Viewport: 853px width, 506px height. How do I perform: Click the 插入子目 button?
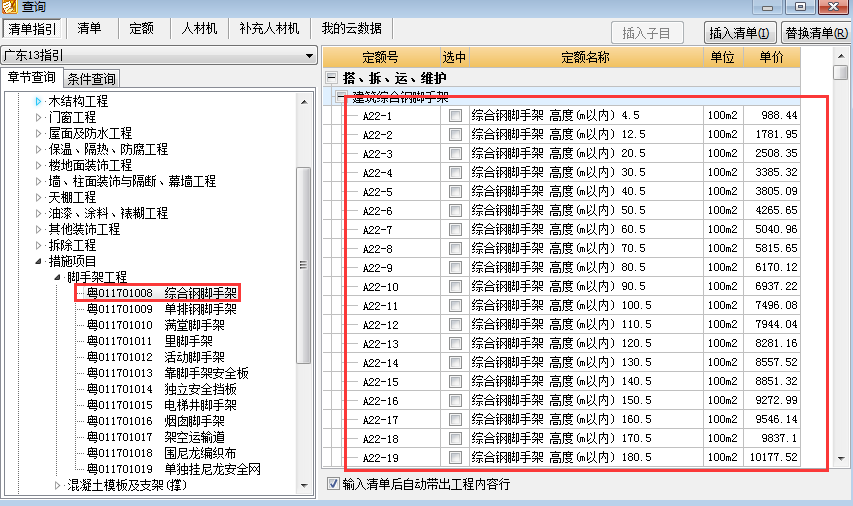tap(647, 33)
